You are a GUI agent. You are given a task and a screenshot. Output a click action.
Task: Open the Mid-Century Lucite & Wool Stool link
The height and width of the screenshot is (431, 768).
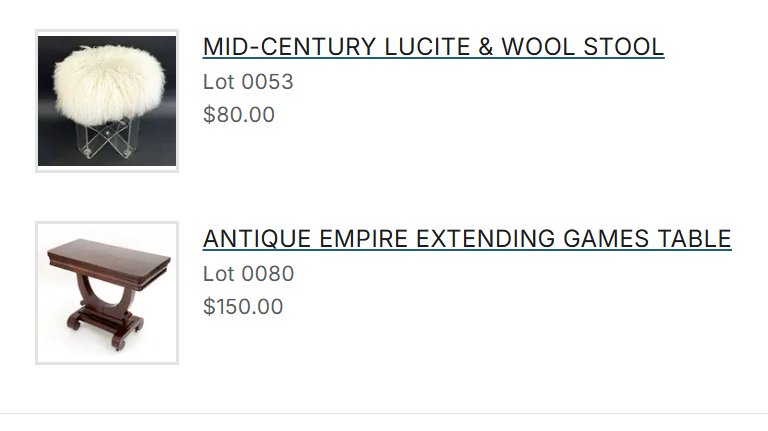pyautogui.click(x=433, y=47)
